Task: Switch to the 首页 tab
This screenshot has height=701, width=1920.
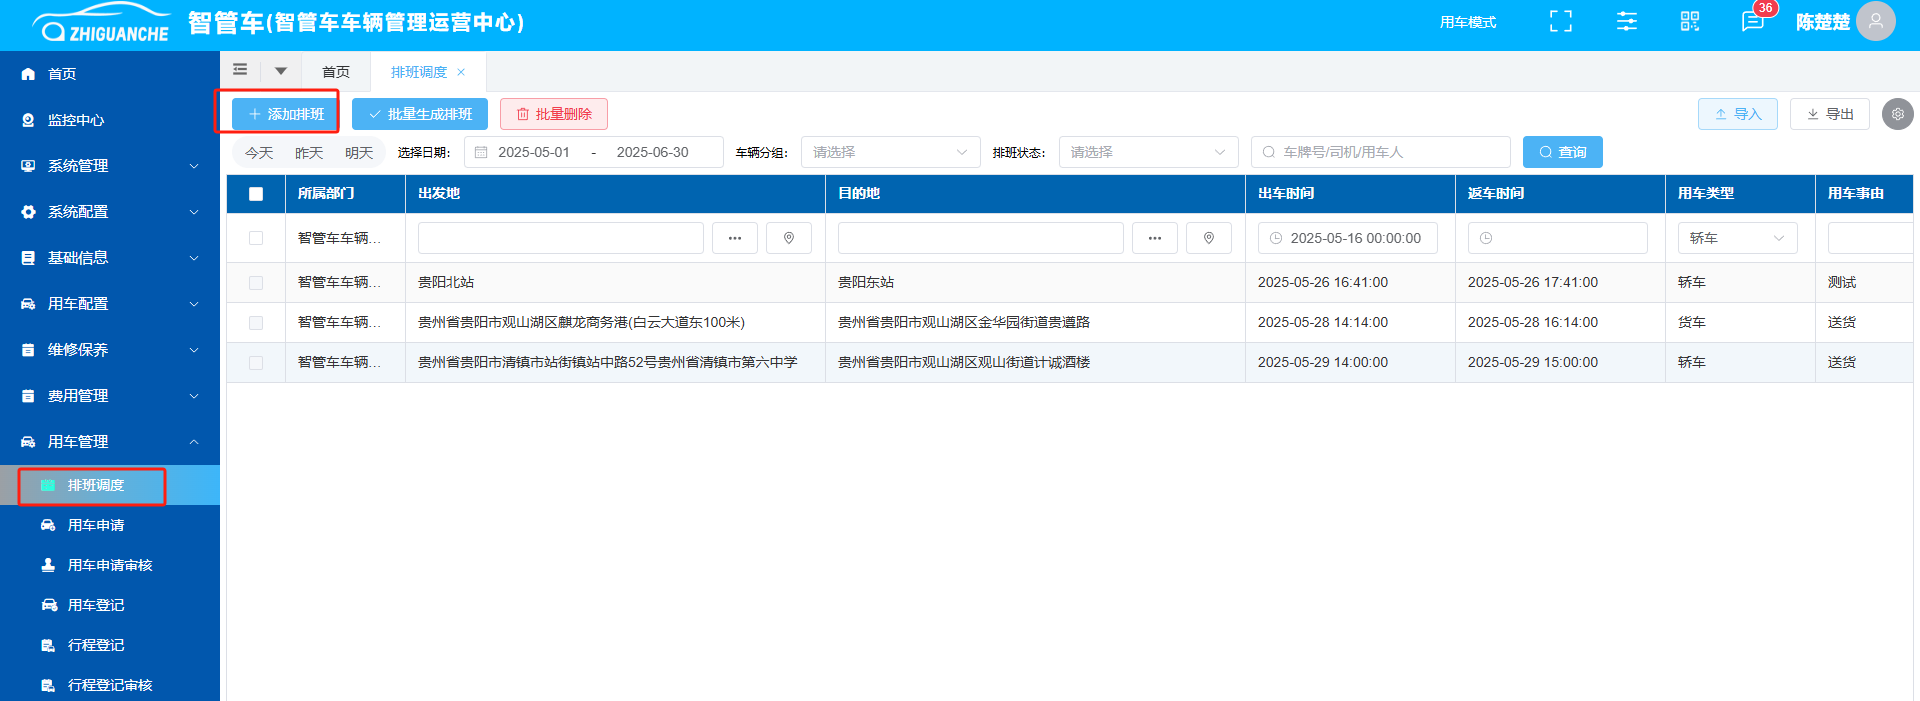Action: 336,72
